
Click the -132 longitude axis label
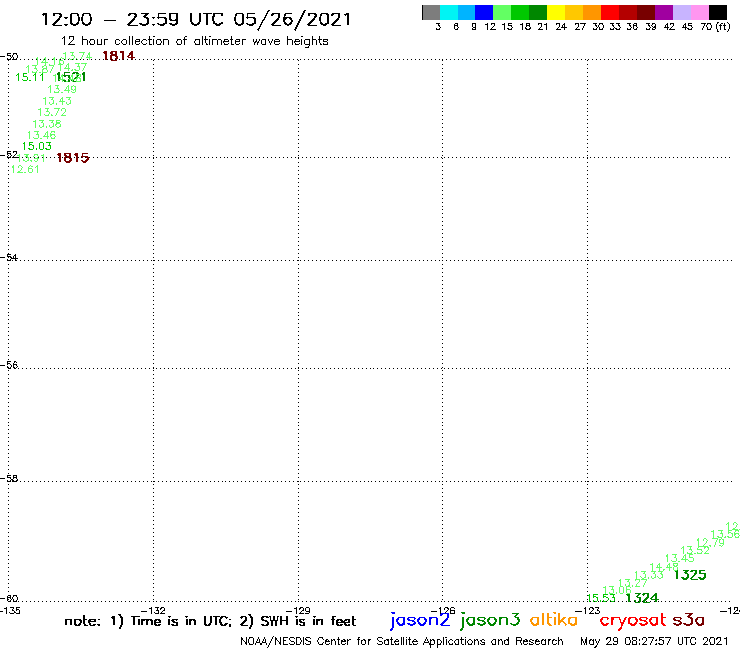[153, 611]
